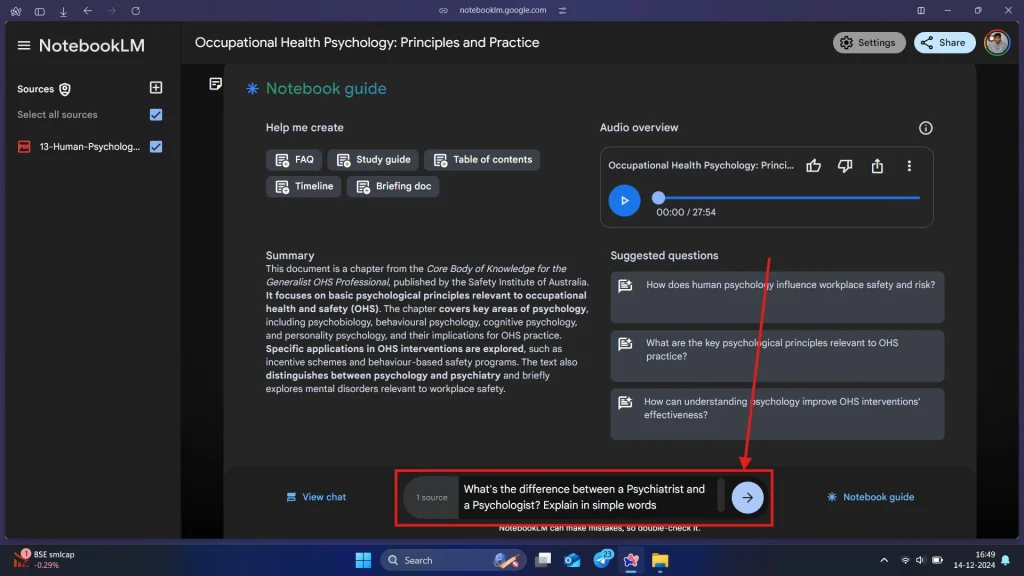Screen dimensions: 1024x576
Task: Open Telegram from the taskbar
Action: [602, 559]
